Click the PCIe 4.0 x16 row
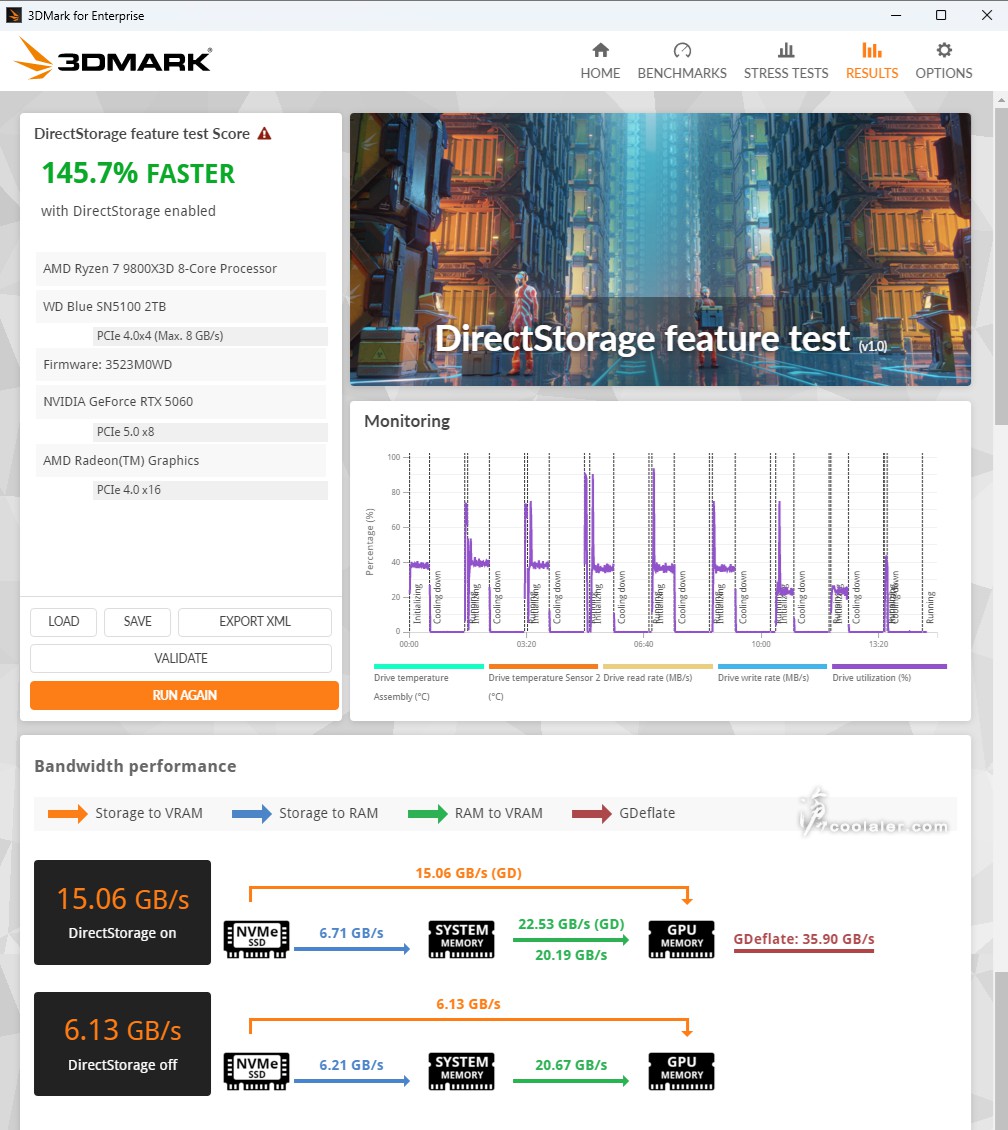Viewport: 1008px width, 1130px height. [x=210, y=490]
